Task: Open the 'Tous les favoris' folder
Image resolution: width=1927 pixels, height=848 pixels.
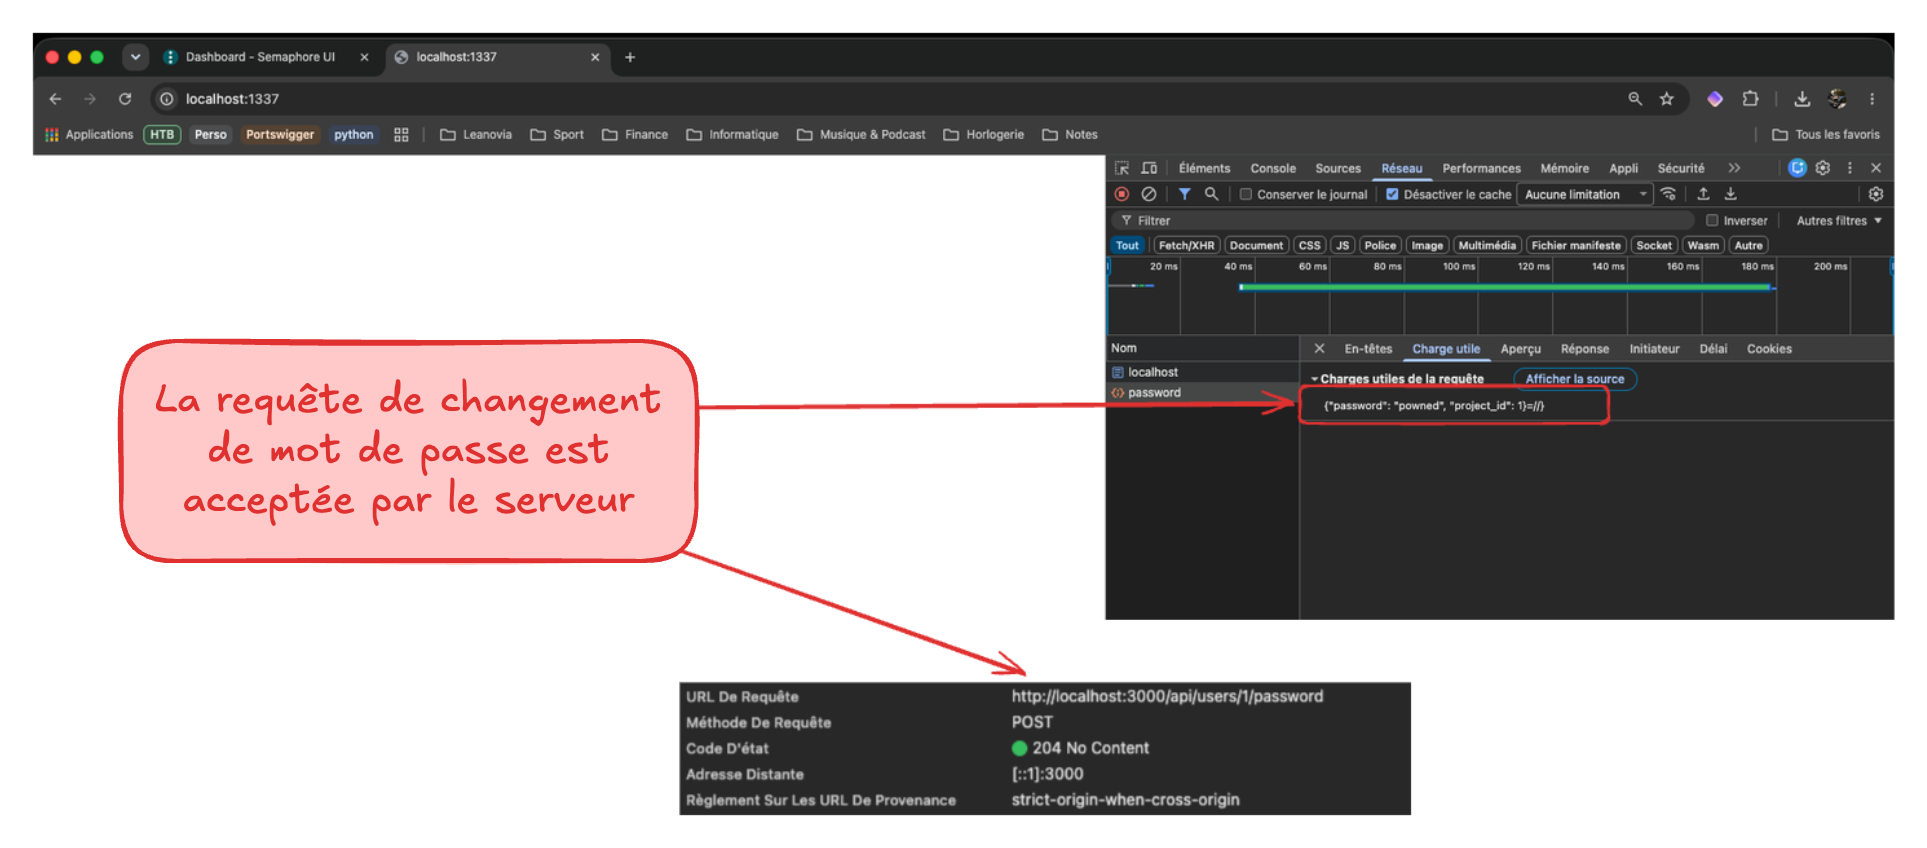Action: [x=1826, y=135]
